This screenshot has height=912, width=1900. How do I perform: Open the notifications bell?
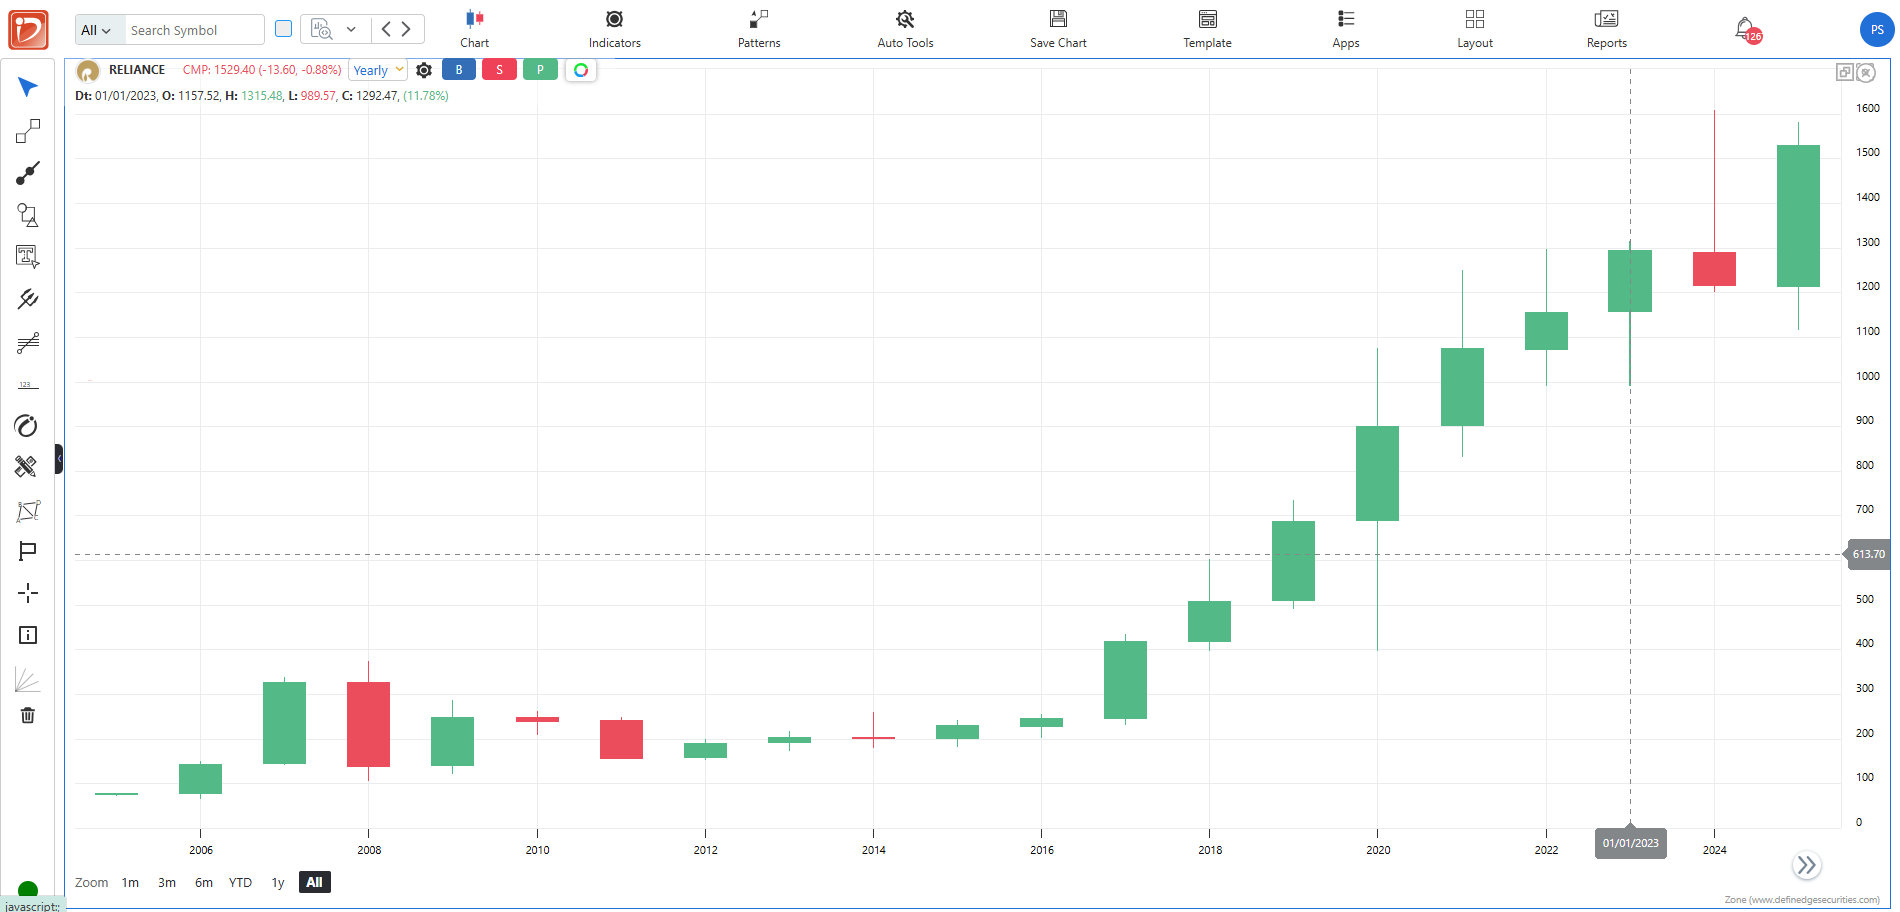[1745, 29]
